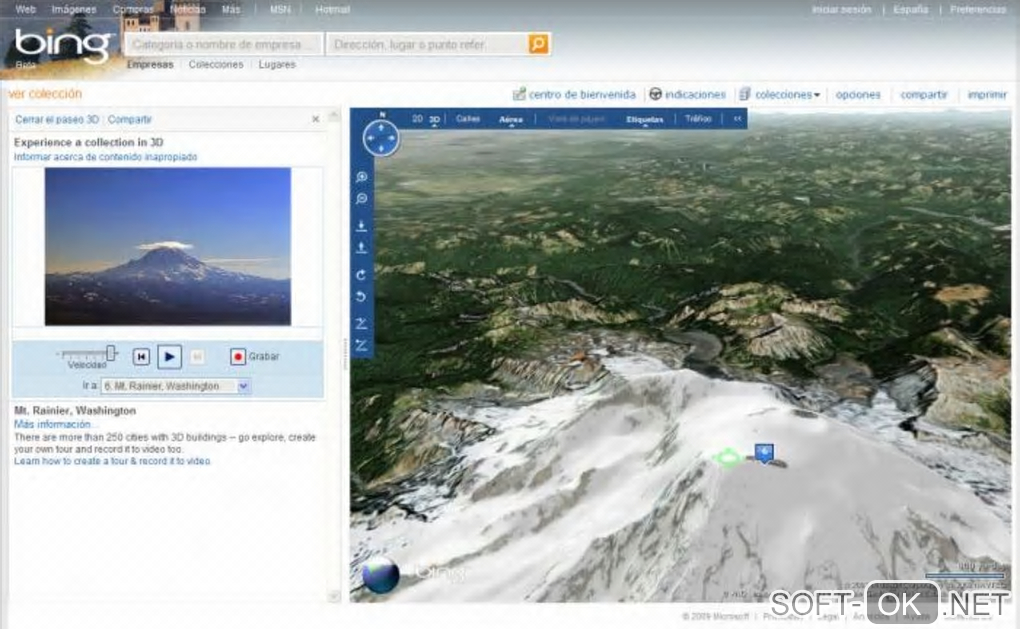Zoom out using magnifier minus icon

click(x=362, y=199)
